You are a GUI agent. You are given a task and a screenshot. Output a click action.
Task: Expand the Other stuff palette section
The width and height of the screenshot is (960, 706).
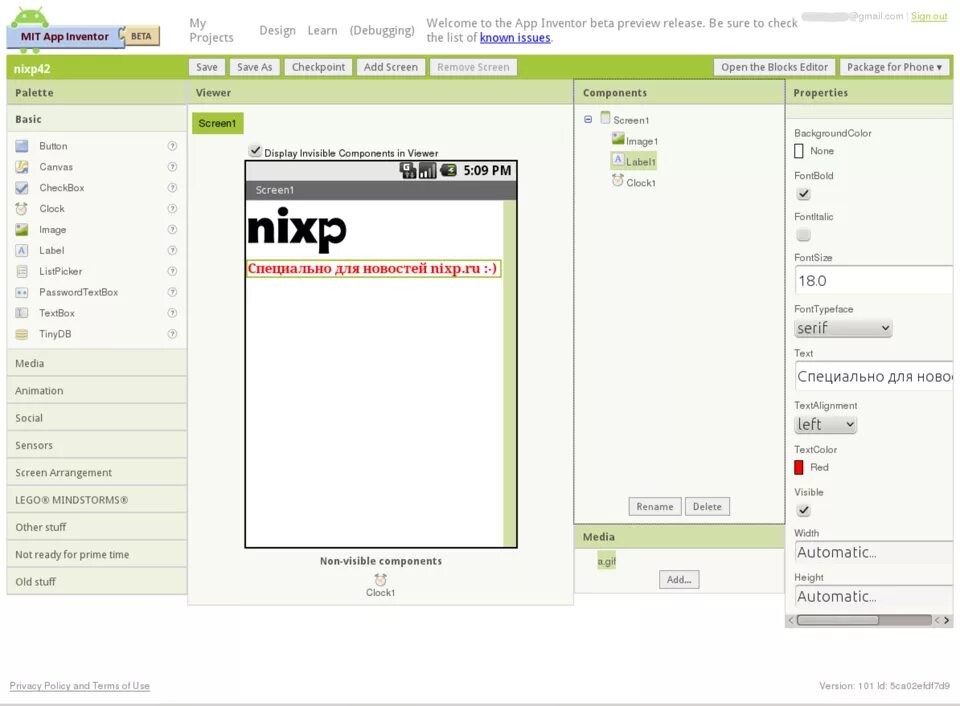97,527
